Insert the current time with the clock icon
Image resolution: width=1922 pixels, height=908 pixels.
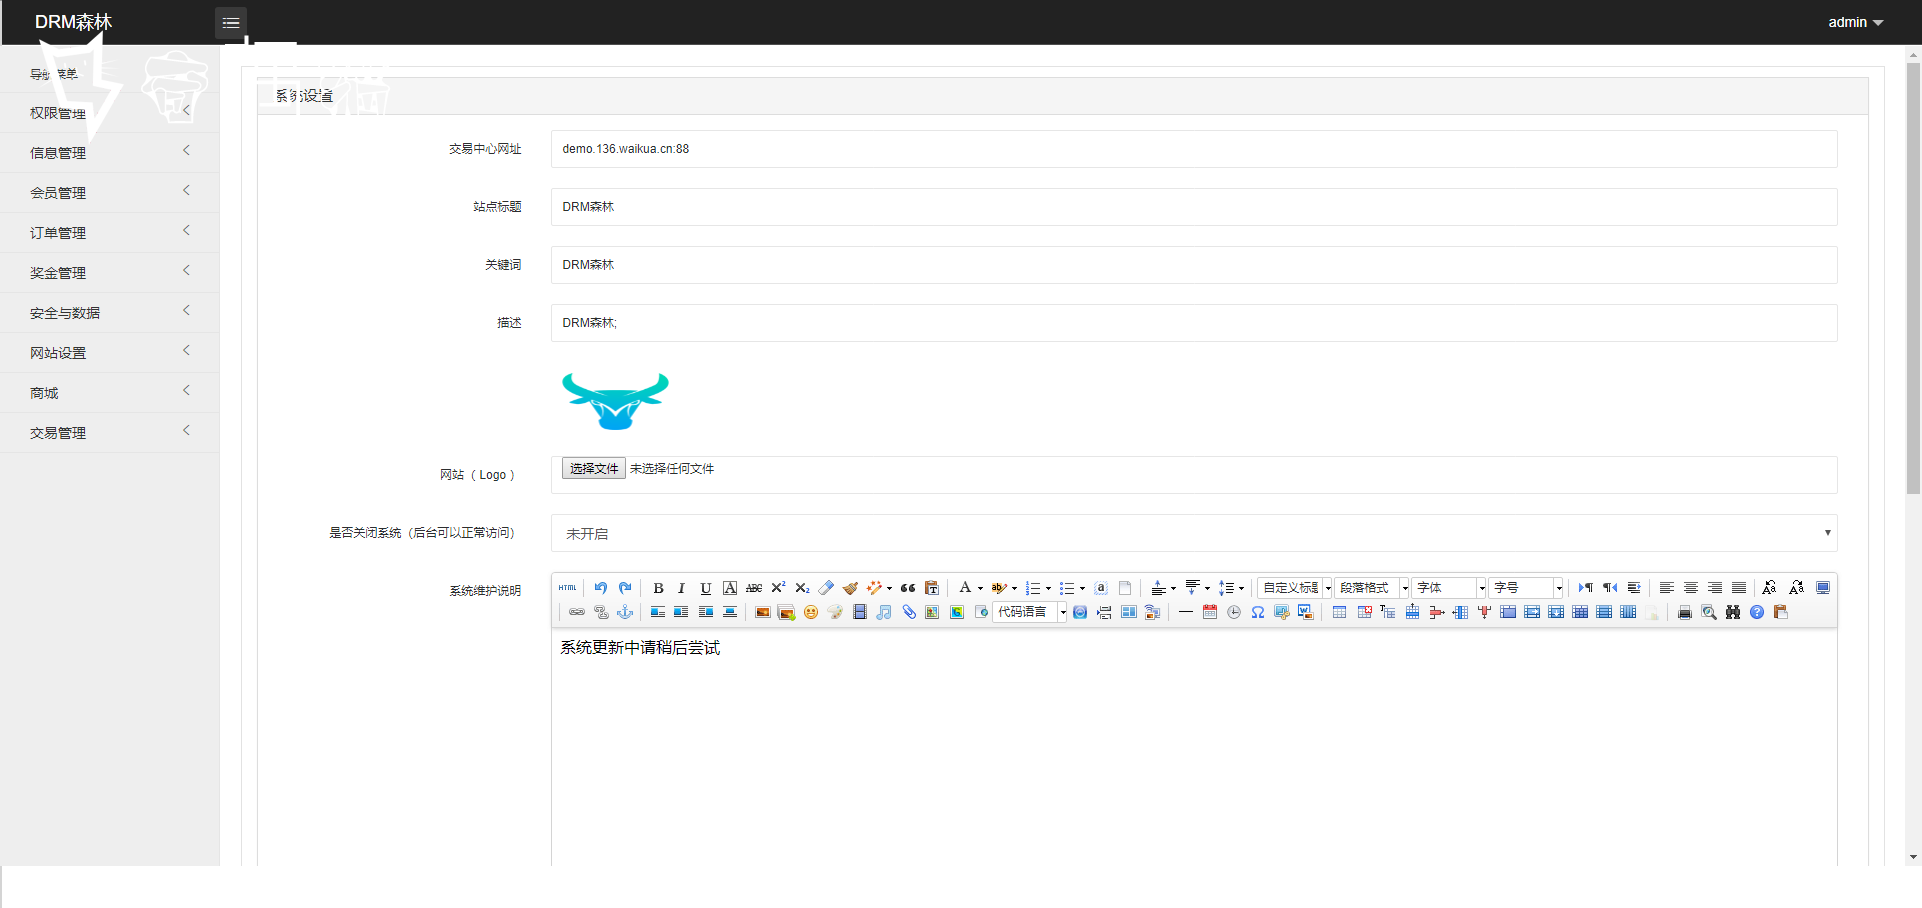[1234, 612]
